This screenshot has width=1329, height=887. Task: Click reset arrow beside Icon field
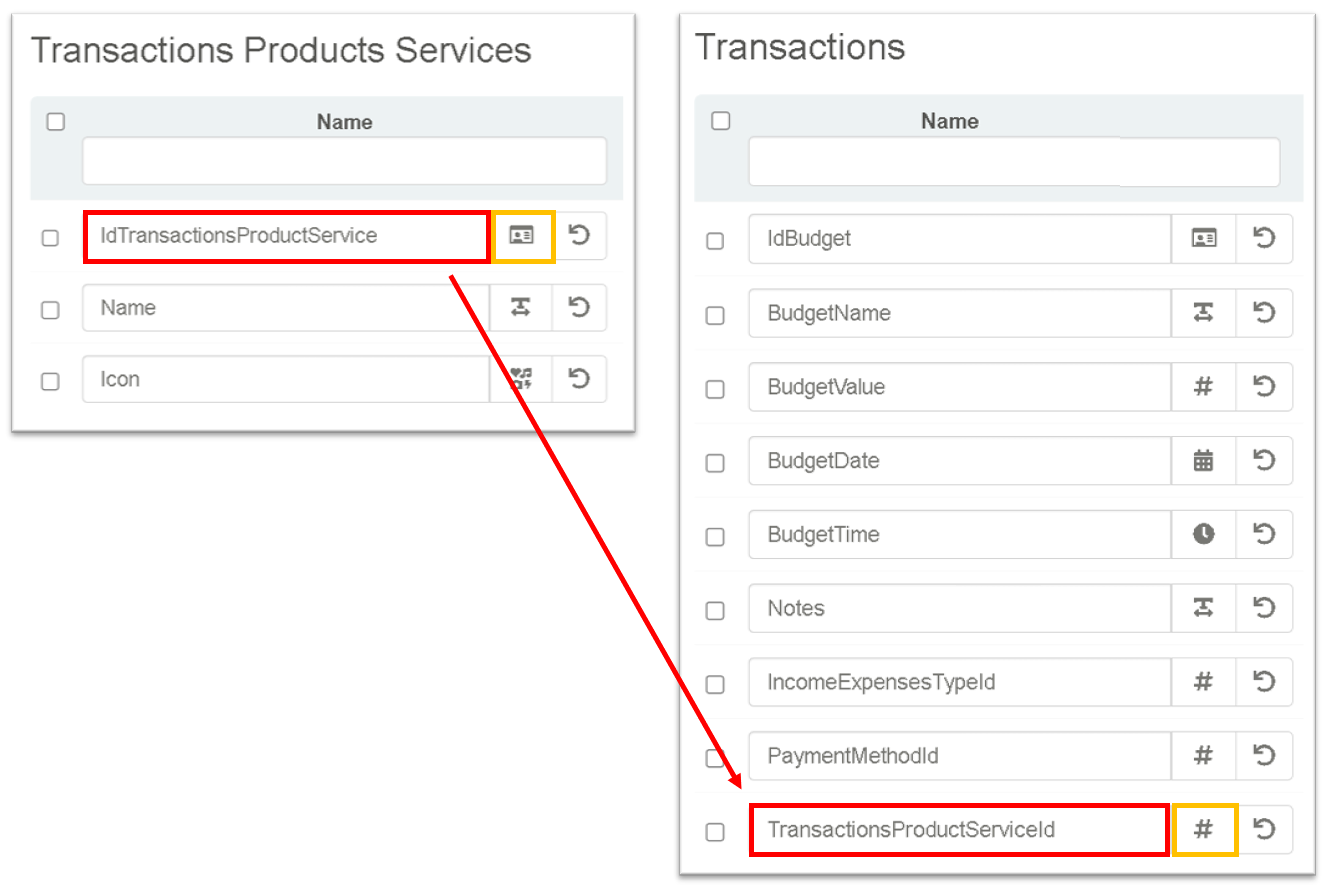coord(579,379)
